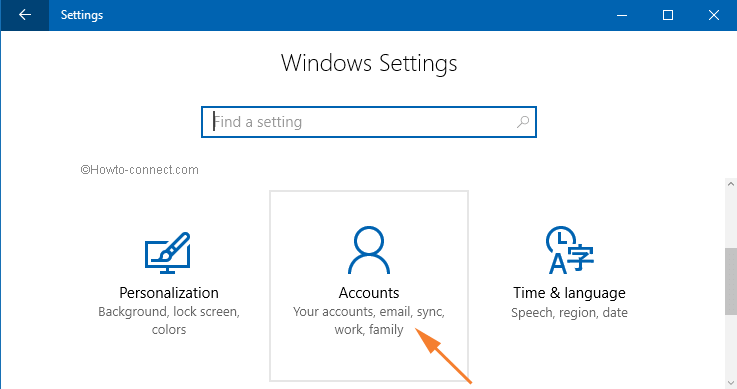
Task: Go back using the arrow in the title bar
Action: click(x=24, y=15)
